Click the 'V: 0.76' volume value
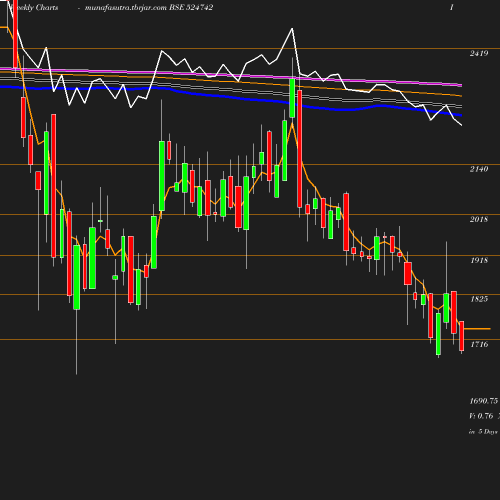500x500 pixels. coord(481,416)
